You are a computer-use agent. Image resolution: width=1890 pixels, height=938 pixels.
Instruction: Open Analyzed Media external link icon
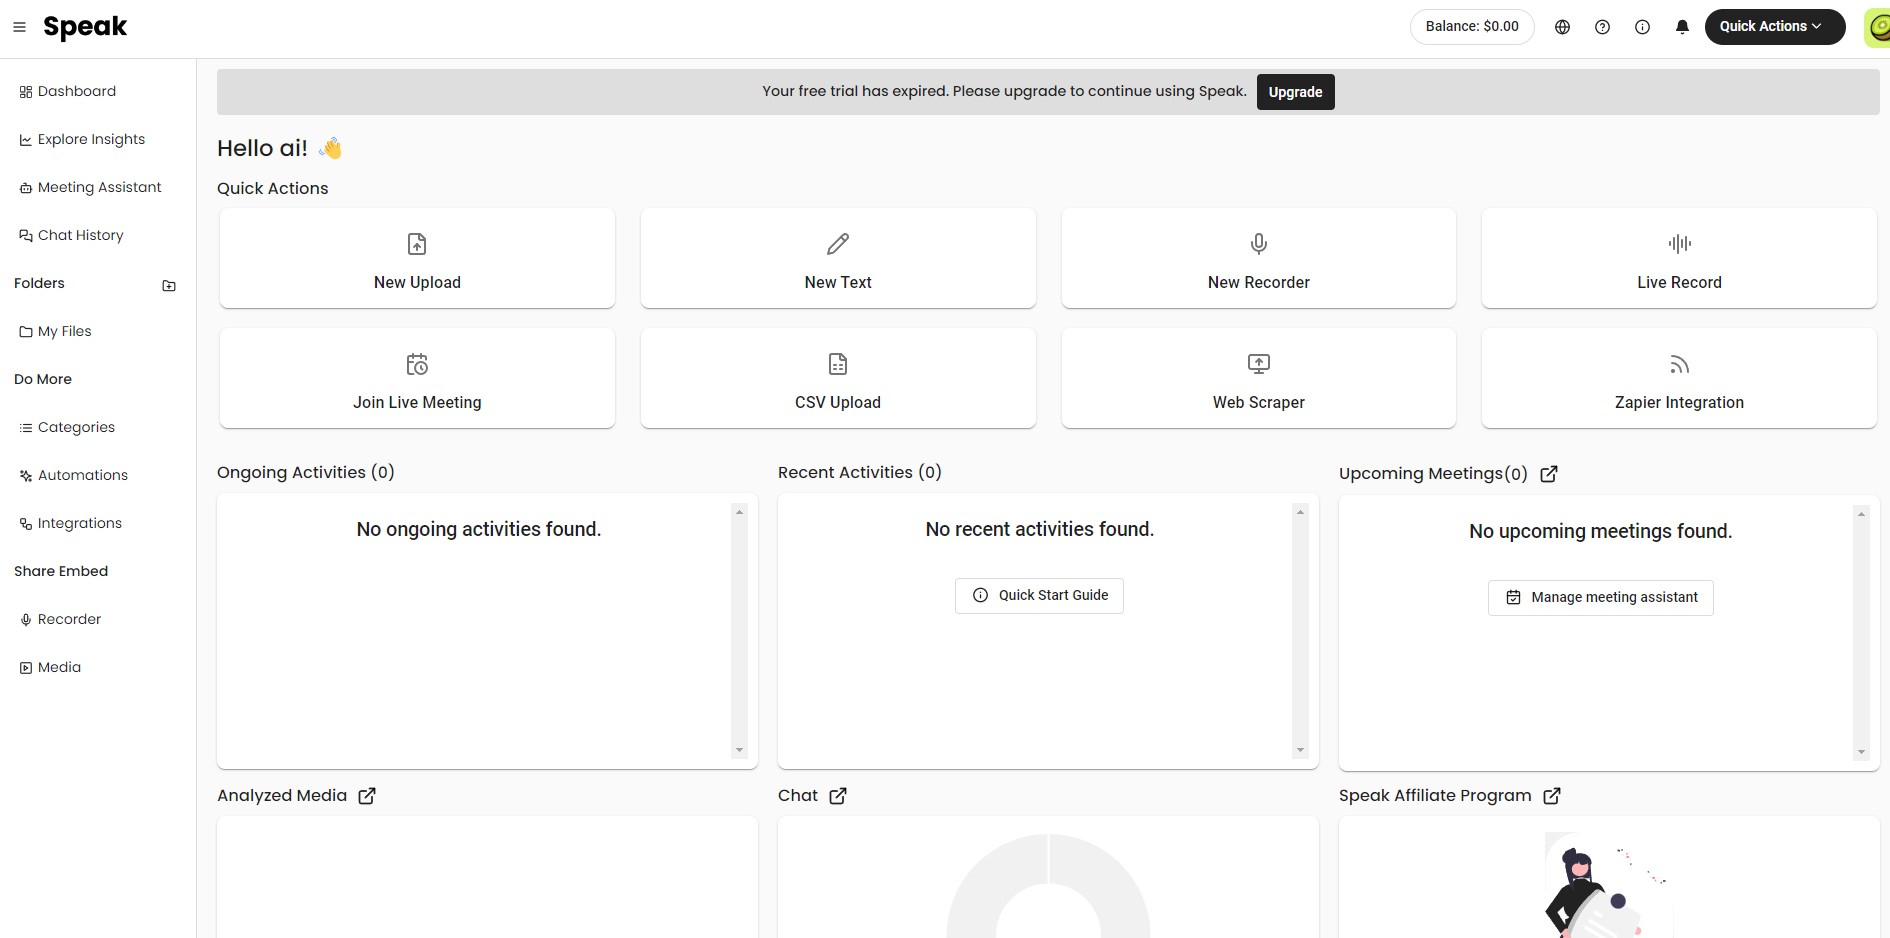coord(367,796)
